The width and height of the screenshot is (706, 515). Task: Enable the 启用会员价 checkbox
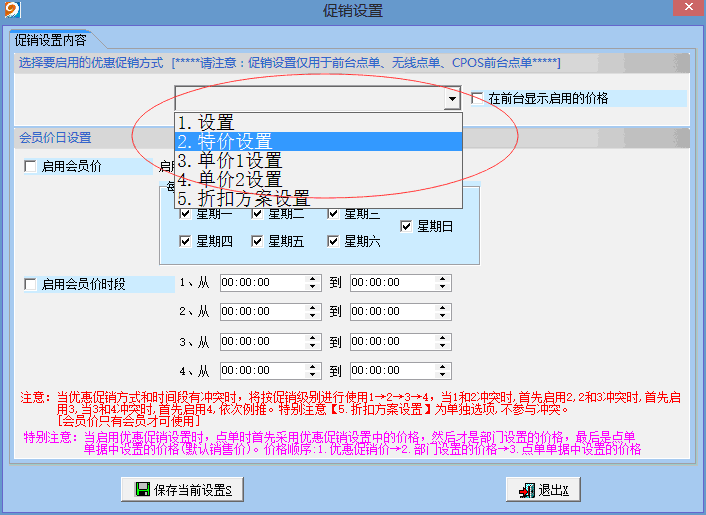click(x=30, y=166)
